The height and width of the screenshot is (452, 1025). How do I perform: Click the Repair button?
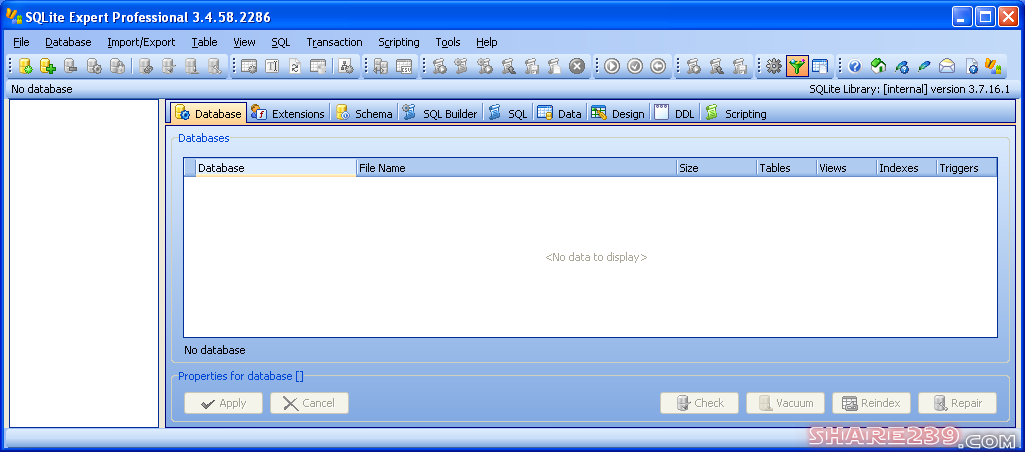coord(958,403)
